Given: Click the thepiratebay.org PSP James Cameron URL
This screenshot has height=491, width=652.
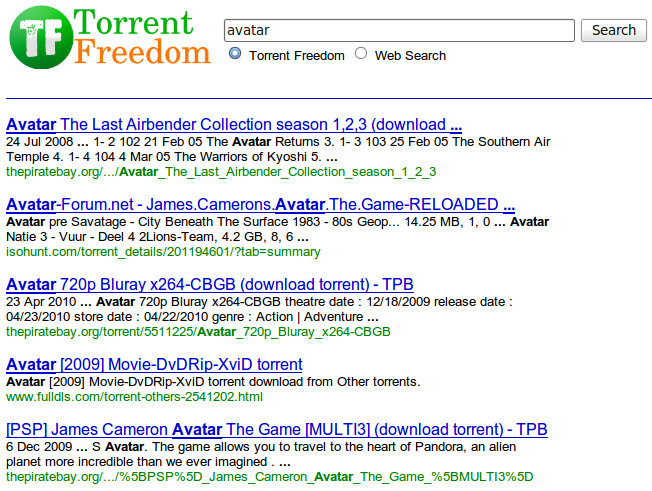Looking at the screenshot, I should 269,477.
